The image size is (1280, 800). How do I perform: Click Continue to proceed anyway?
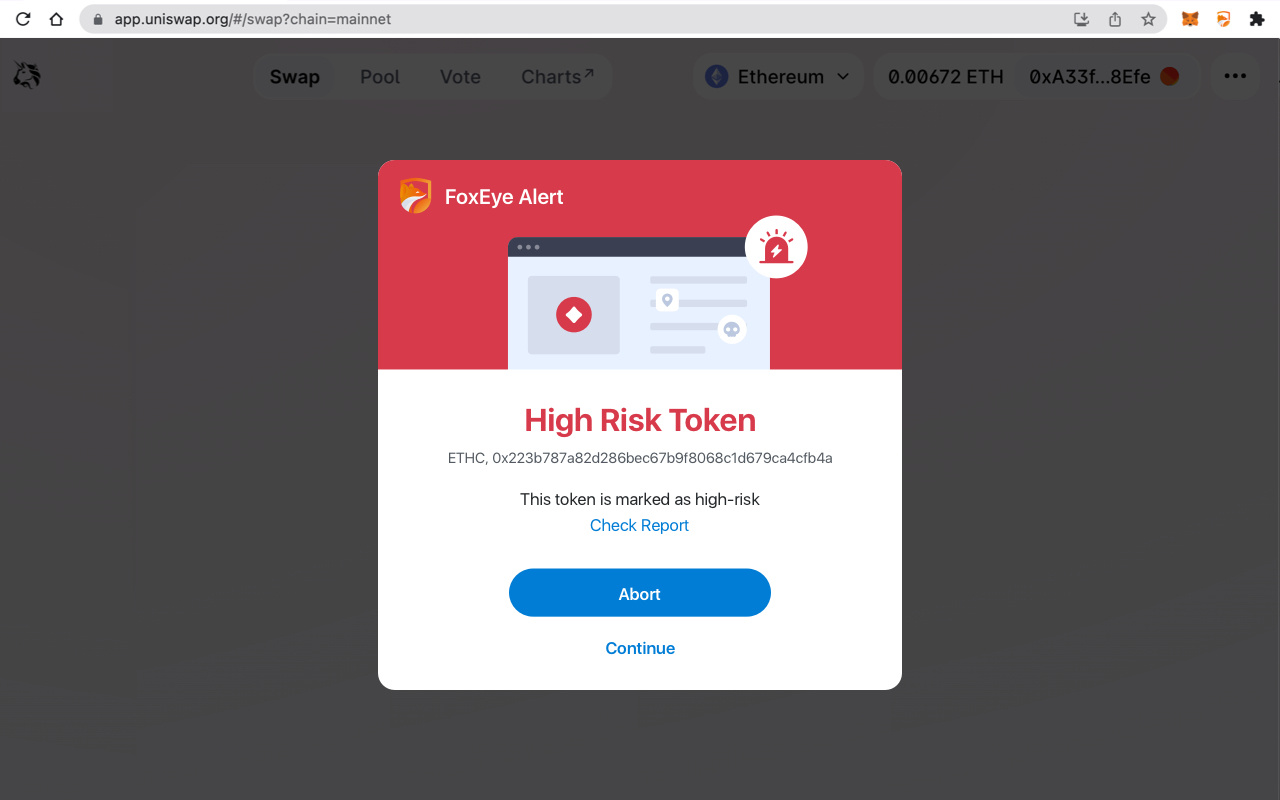[x=640, y=648]
